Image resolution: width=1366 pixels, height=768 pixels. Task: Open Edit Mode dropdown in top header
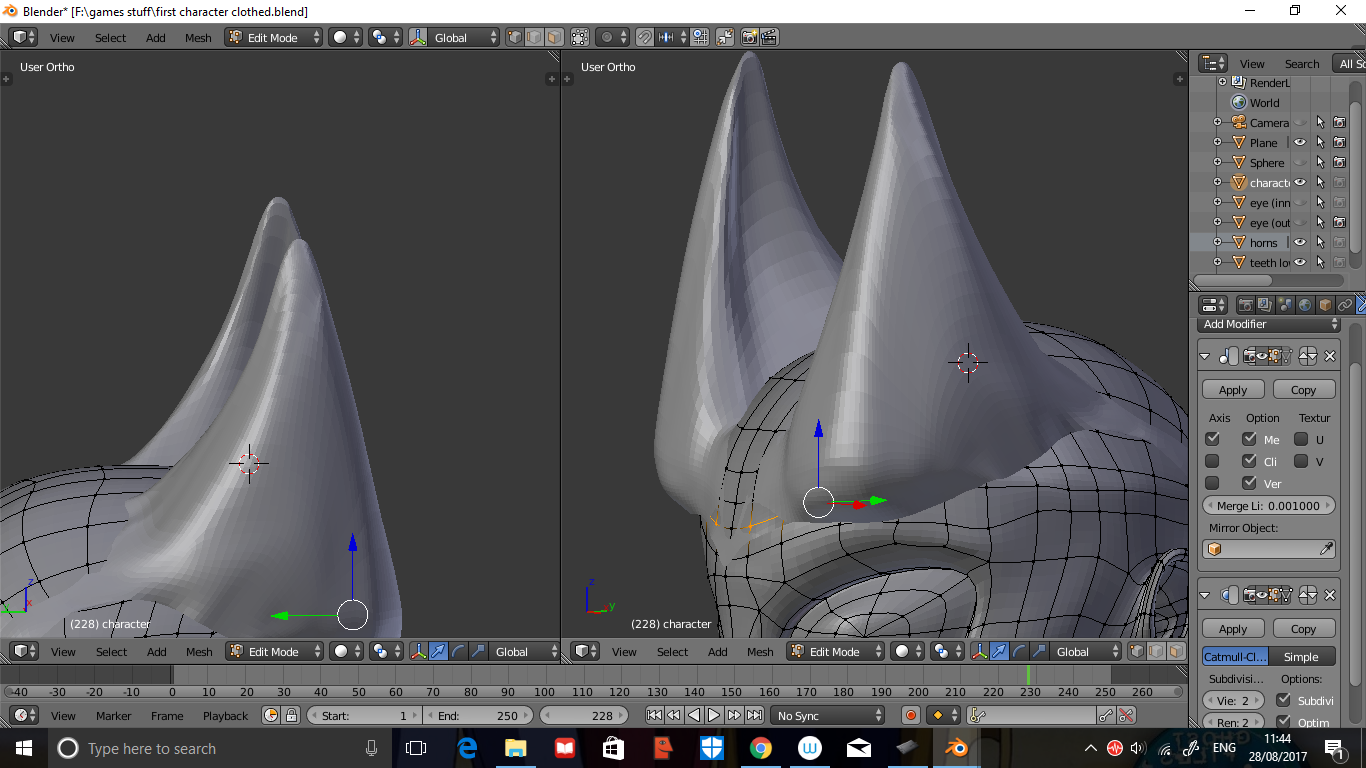pos(274,37)
